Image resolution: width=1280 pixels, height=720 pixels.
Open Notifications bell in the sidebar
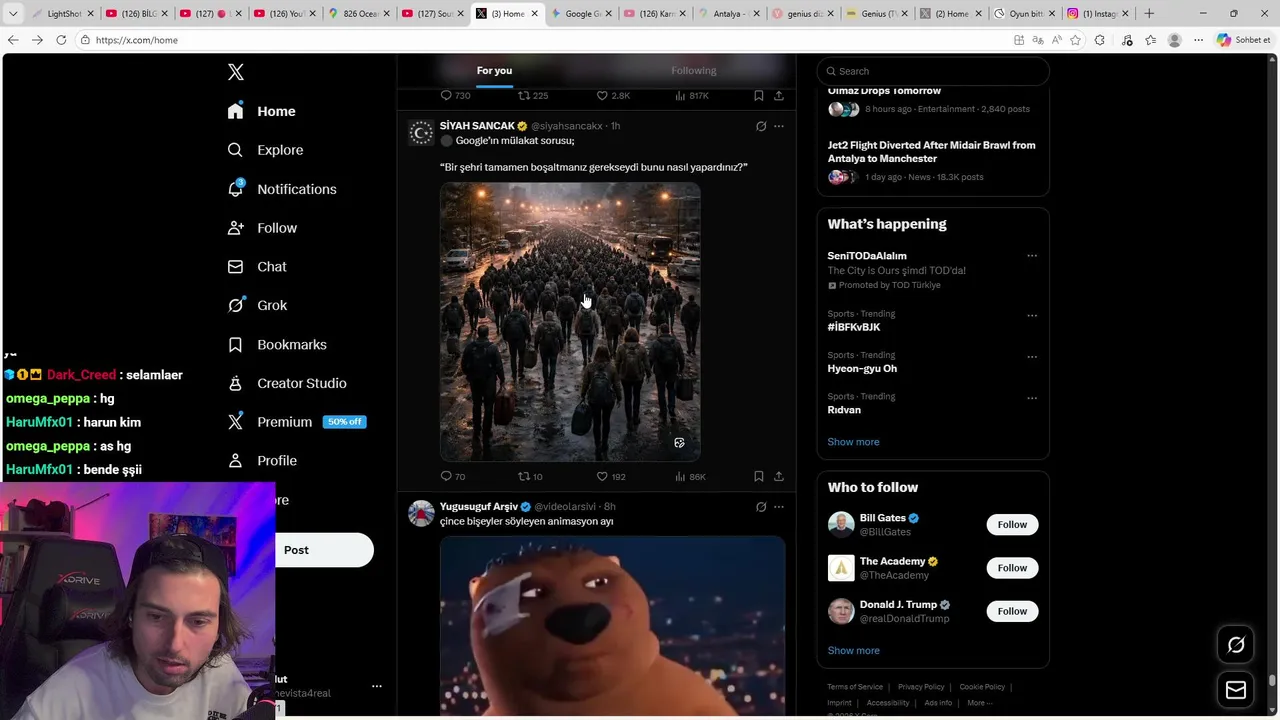[x=282, y=189]
